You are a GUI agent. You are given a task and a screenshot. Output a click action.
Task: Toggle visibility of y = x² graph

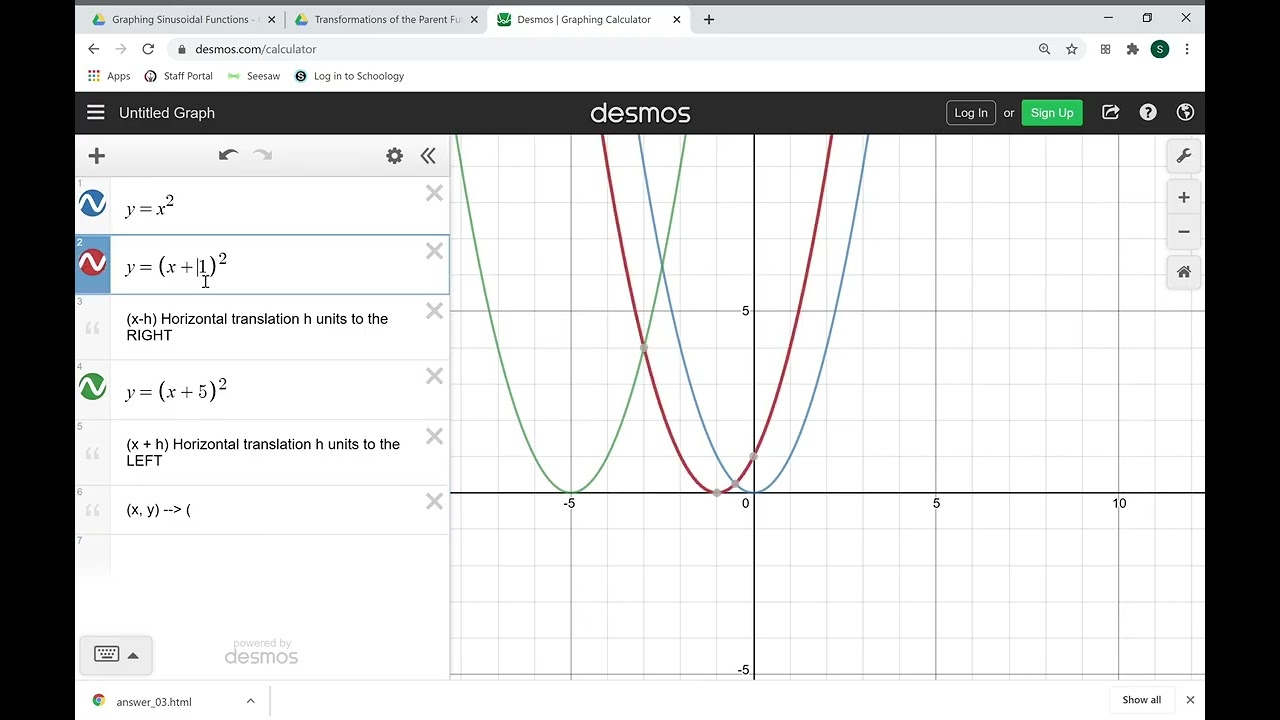pyautogui.click(x=93, y=204)
